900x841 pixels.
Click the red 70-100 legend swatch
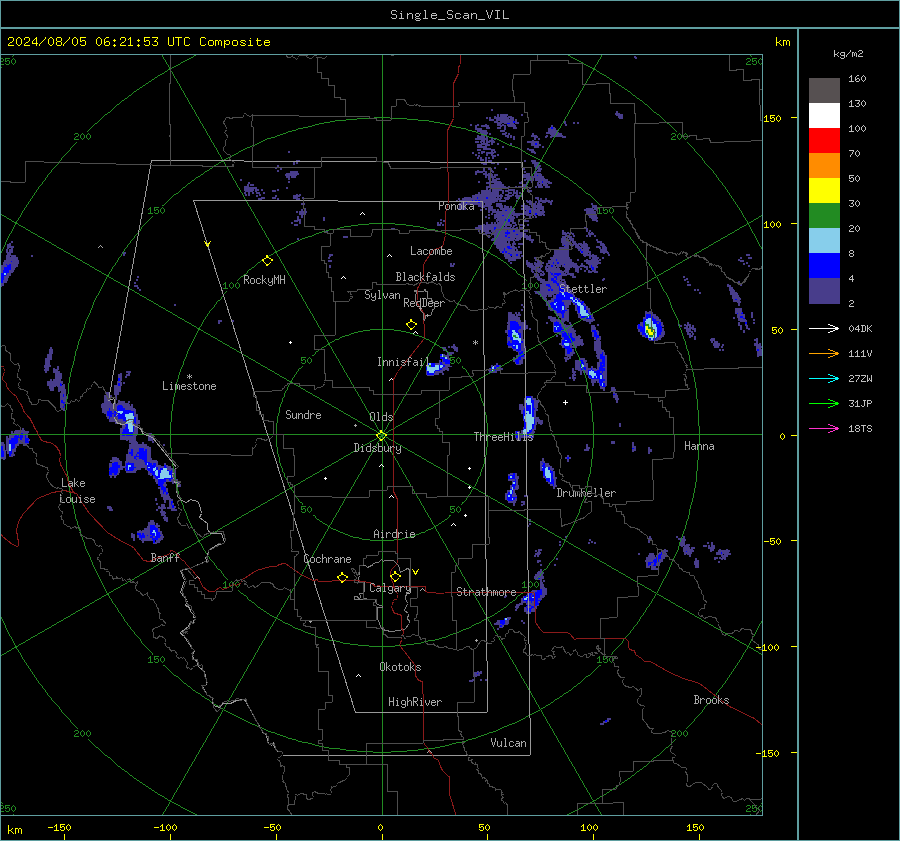[824, 141]
